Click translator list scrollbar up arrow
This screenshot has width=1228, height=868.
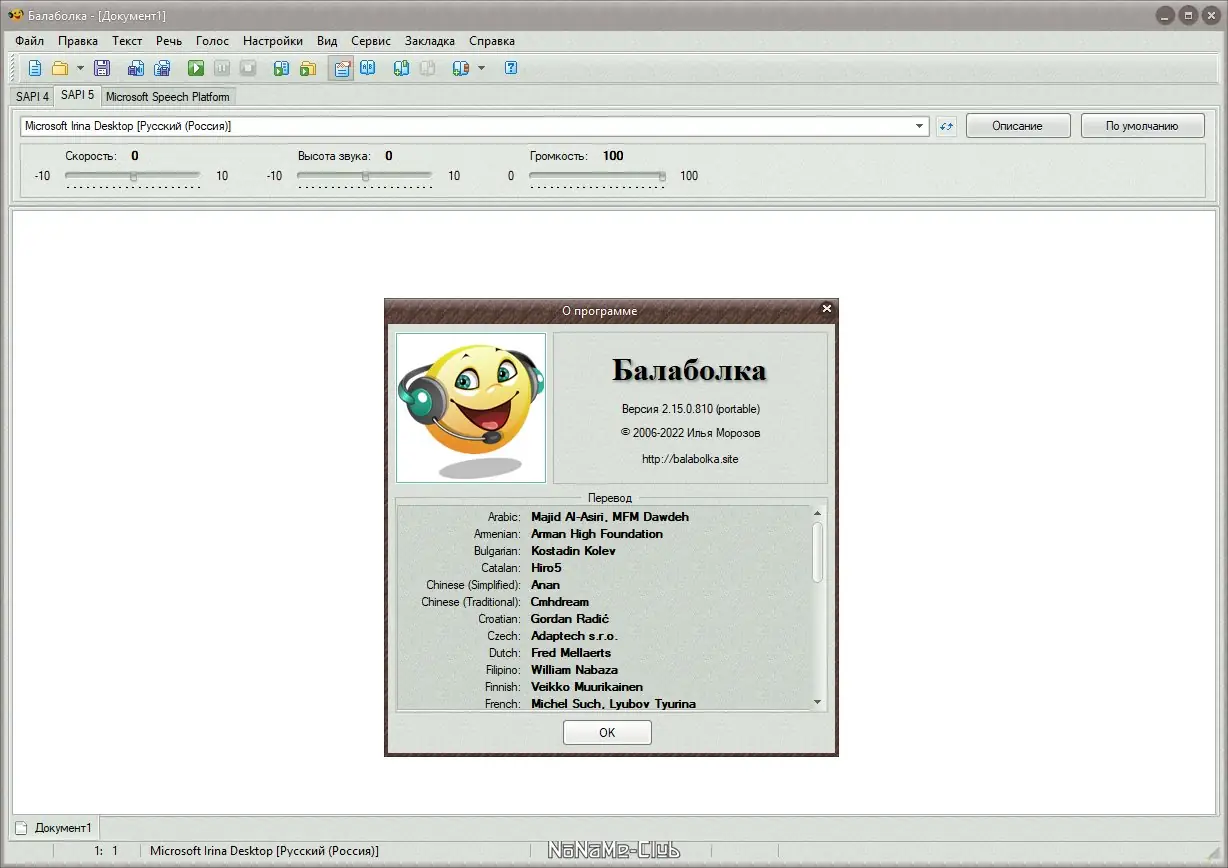pyautogui.click(x=818, y=513)
